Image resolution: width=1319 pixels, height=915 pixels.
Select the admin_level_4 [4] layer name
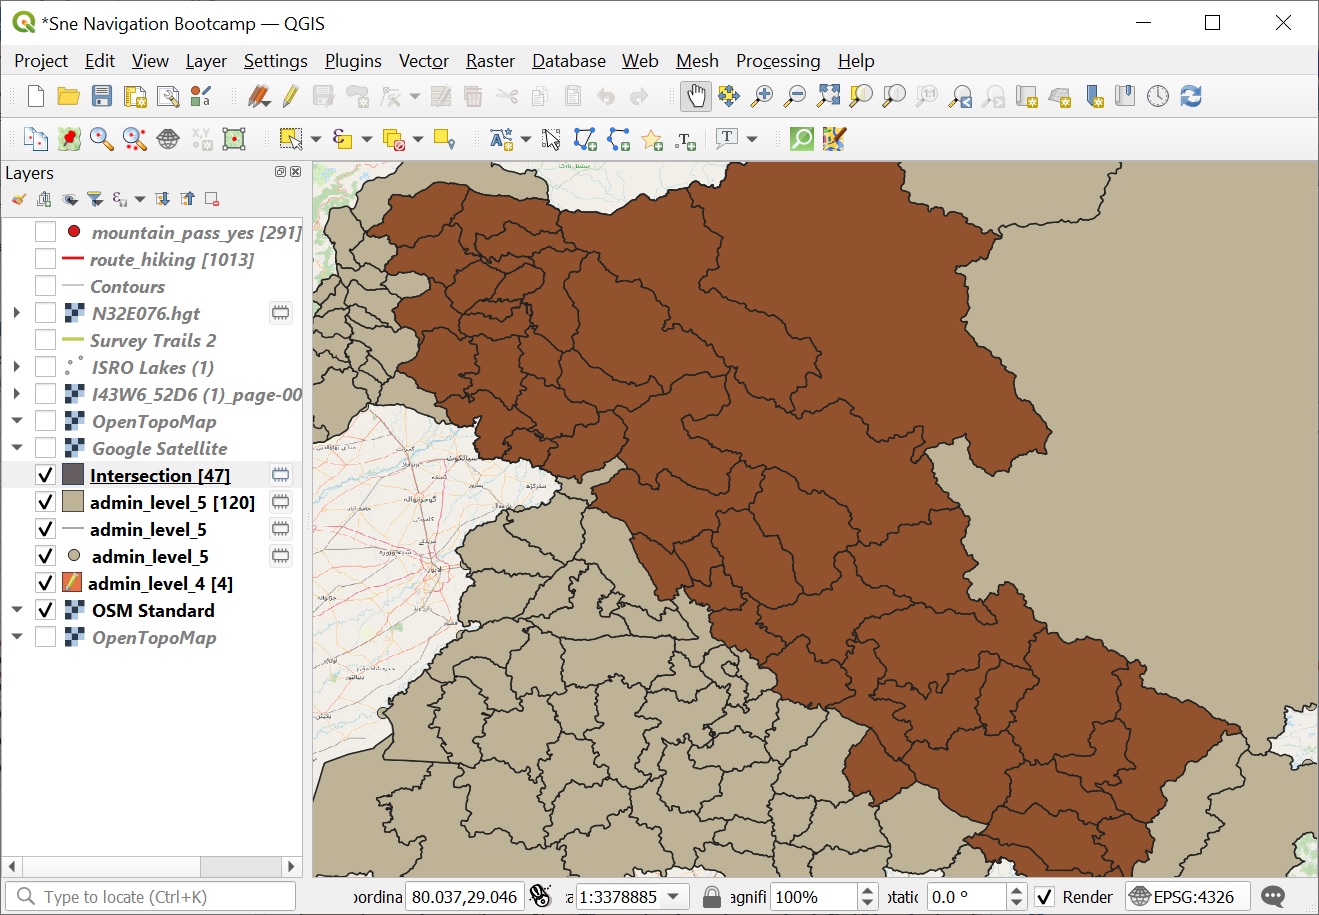160,583
